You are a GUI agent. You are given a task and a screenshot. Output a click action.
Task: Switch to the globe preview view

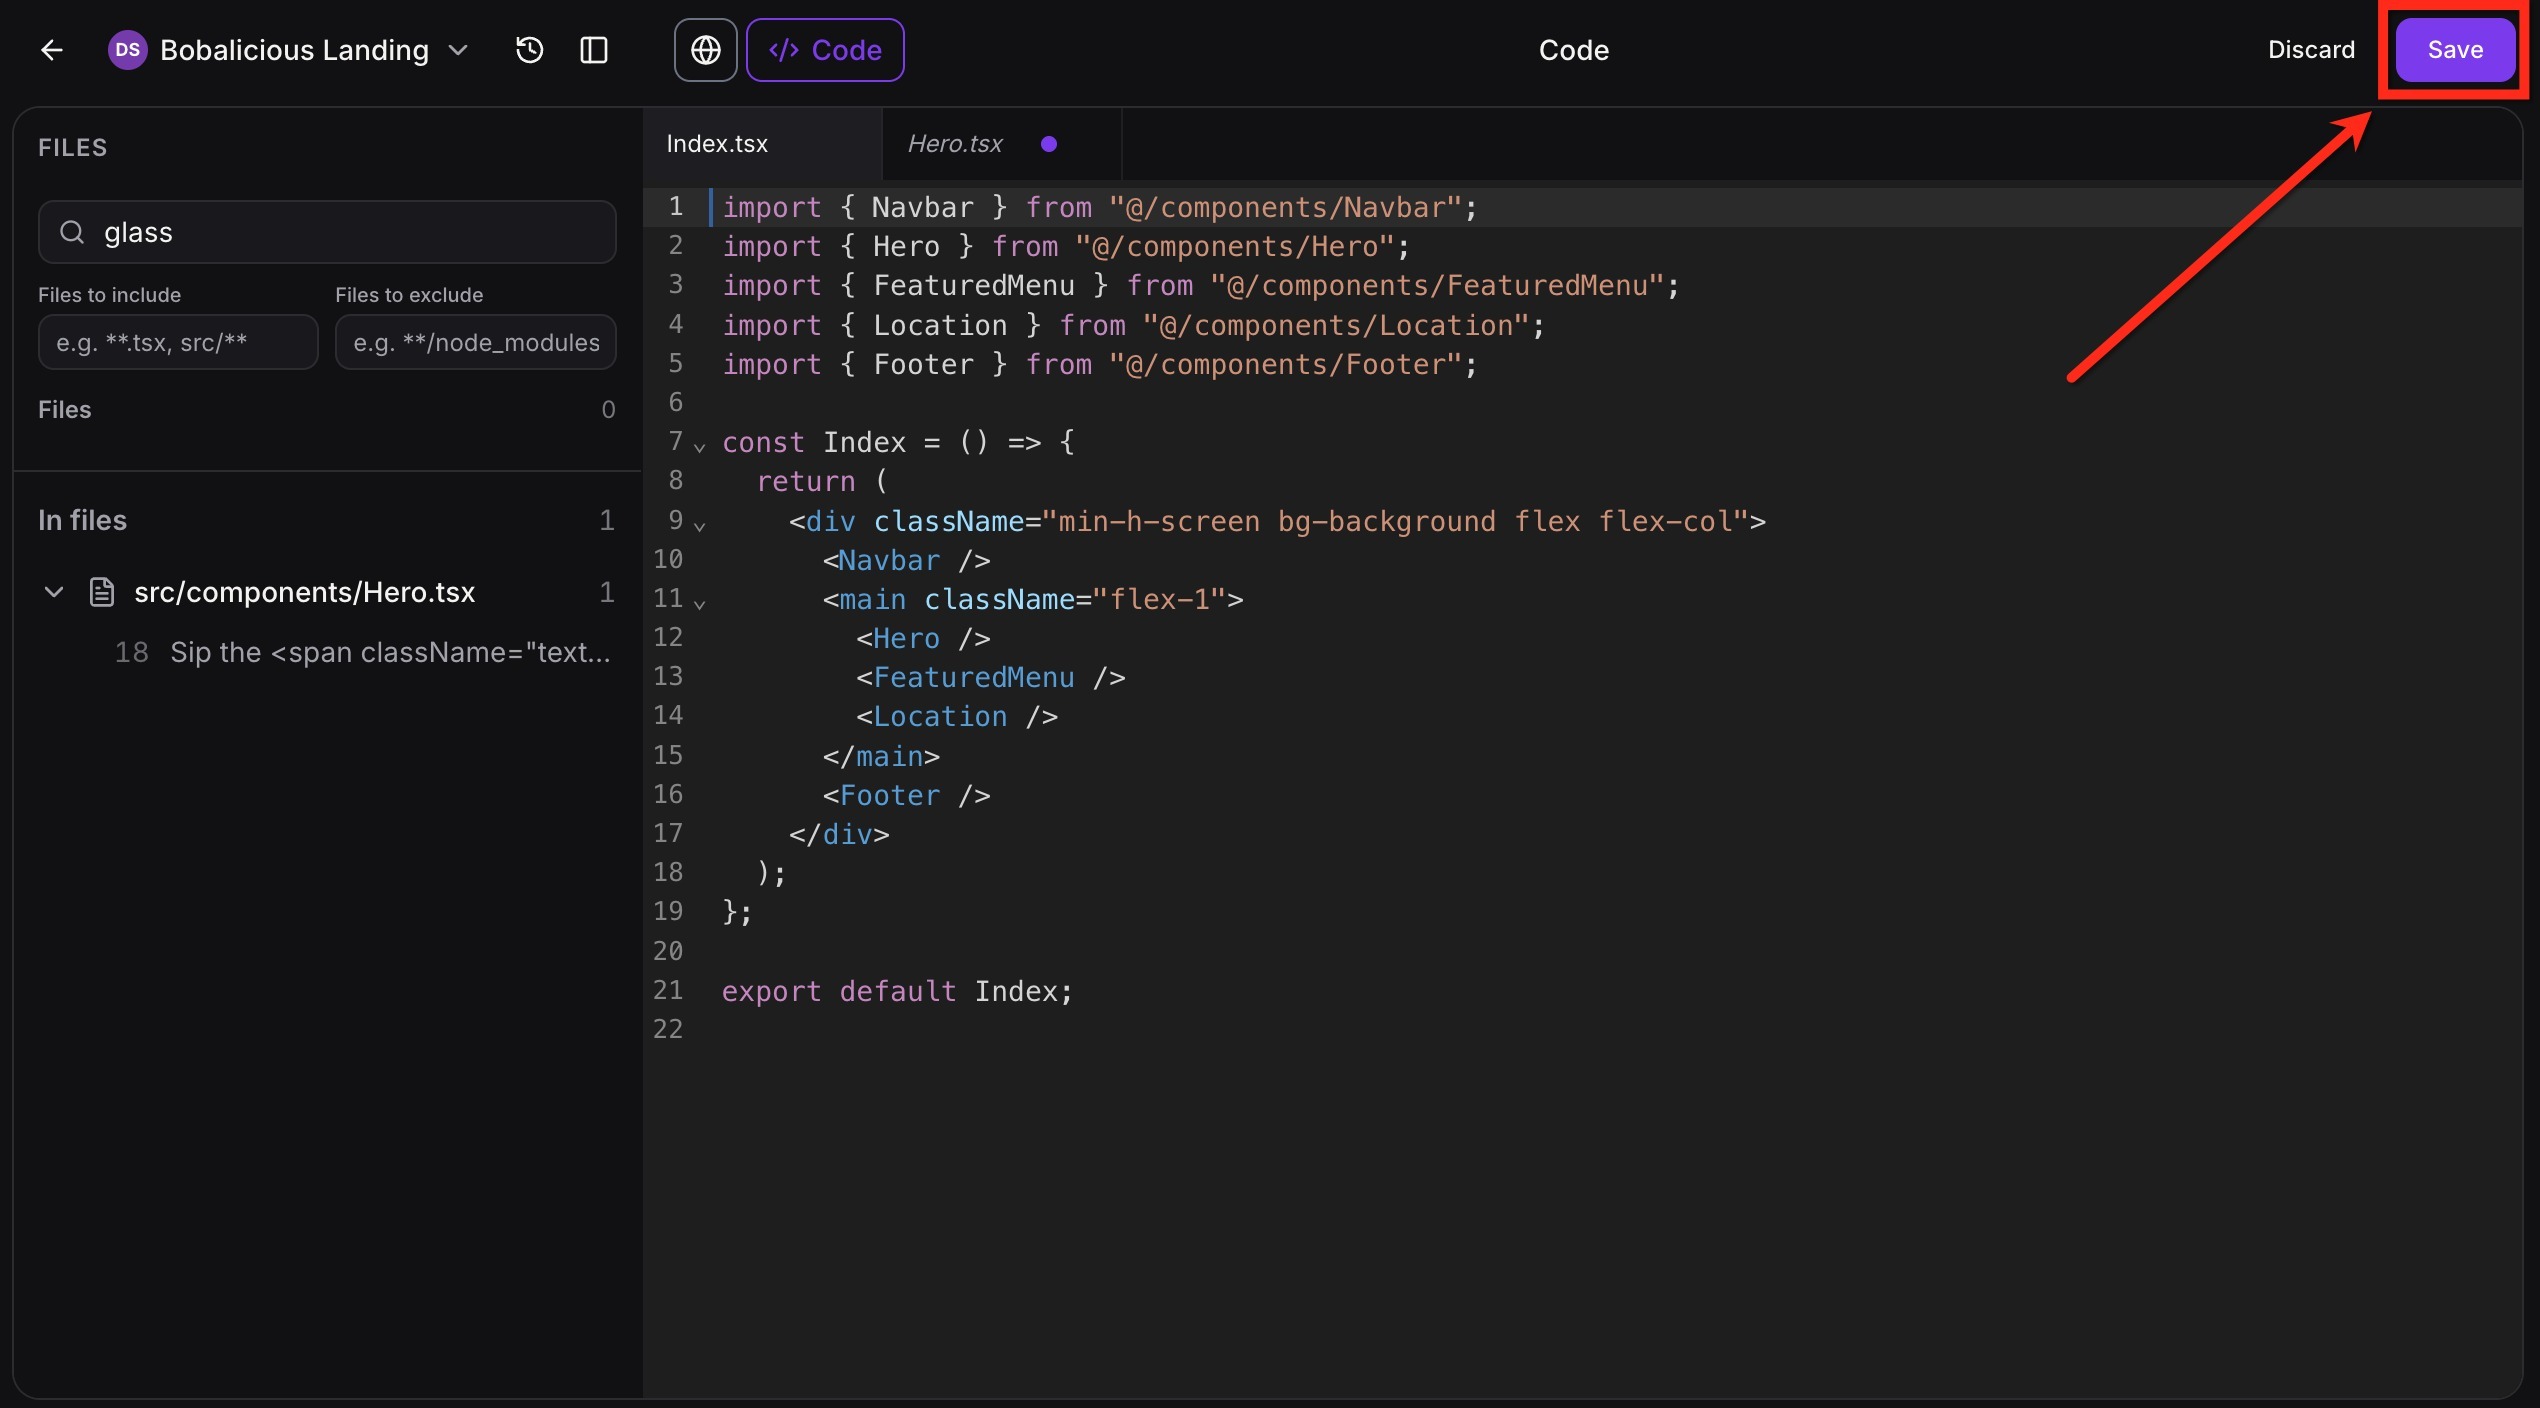[x=705, y=50]
